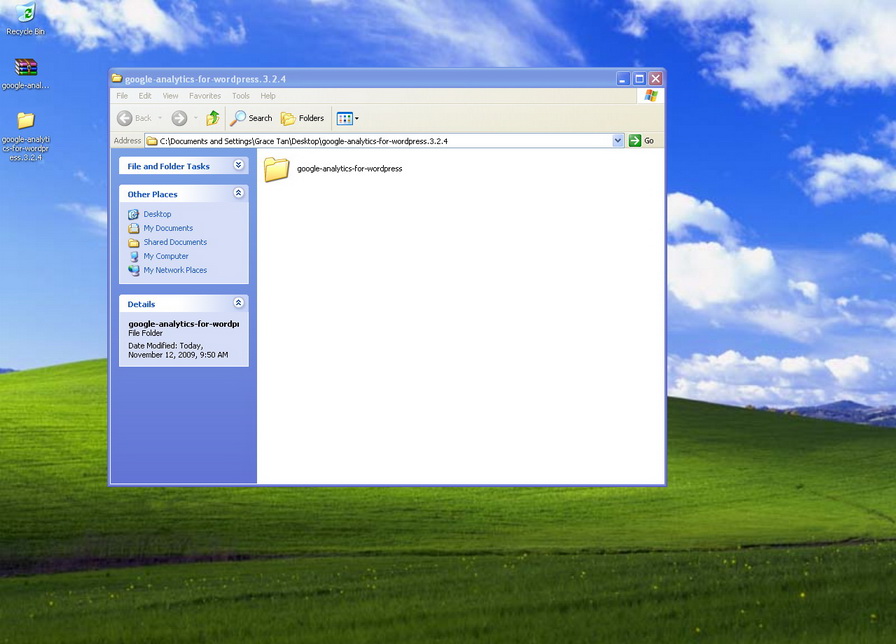The image size is (896, 644).
Task: Toggle the Folders pane
Action: tap(302, 118)
